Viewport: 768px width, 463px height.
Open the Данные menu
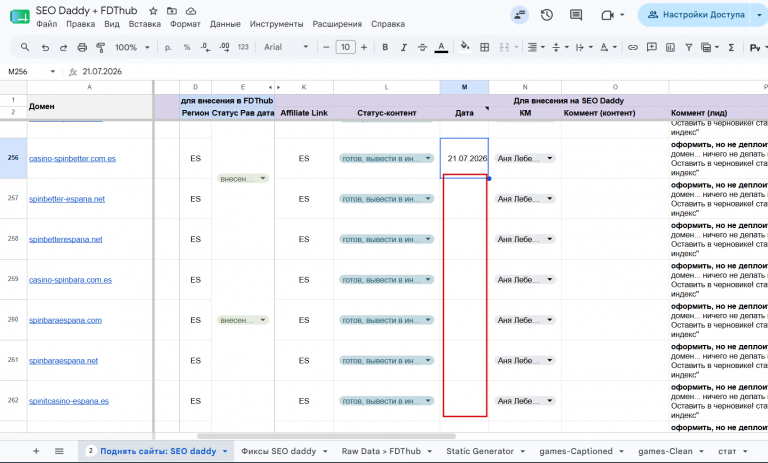225,24
